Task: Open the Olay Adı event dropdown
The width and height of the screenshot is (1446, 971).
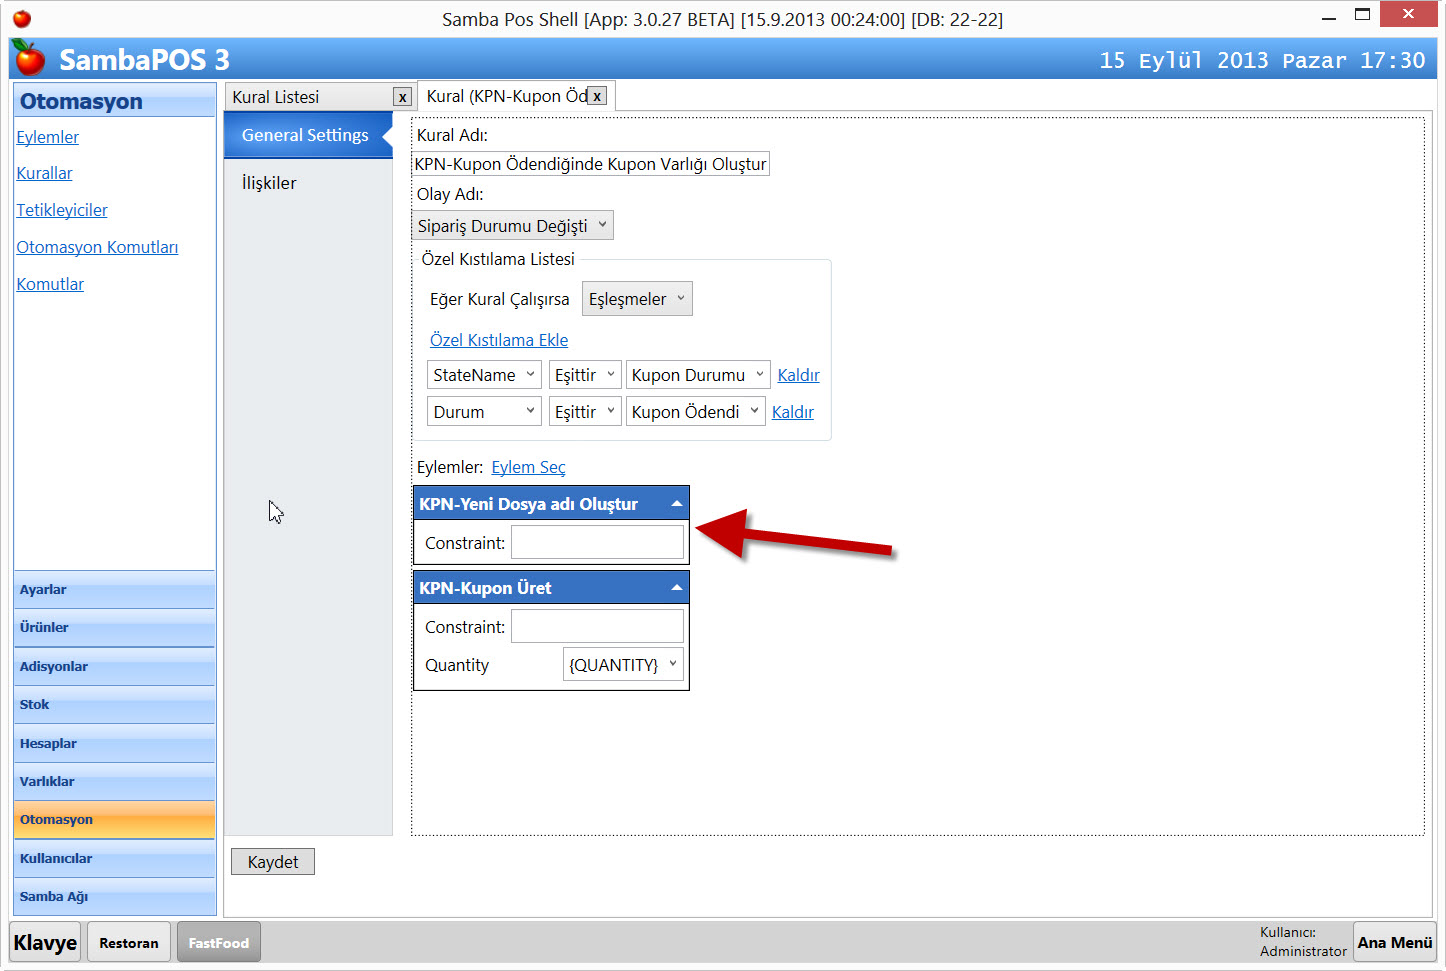Action: [x=512, y=226]
